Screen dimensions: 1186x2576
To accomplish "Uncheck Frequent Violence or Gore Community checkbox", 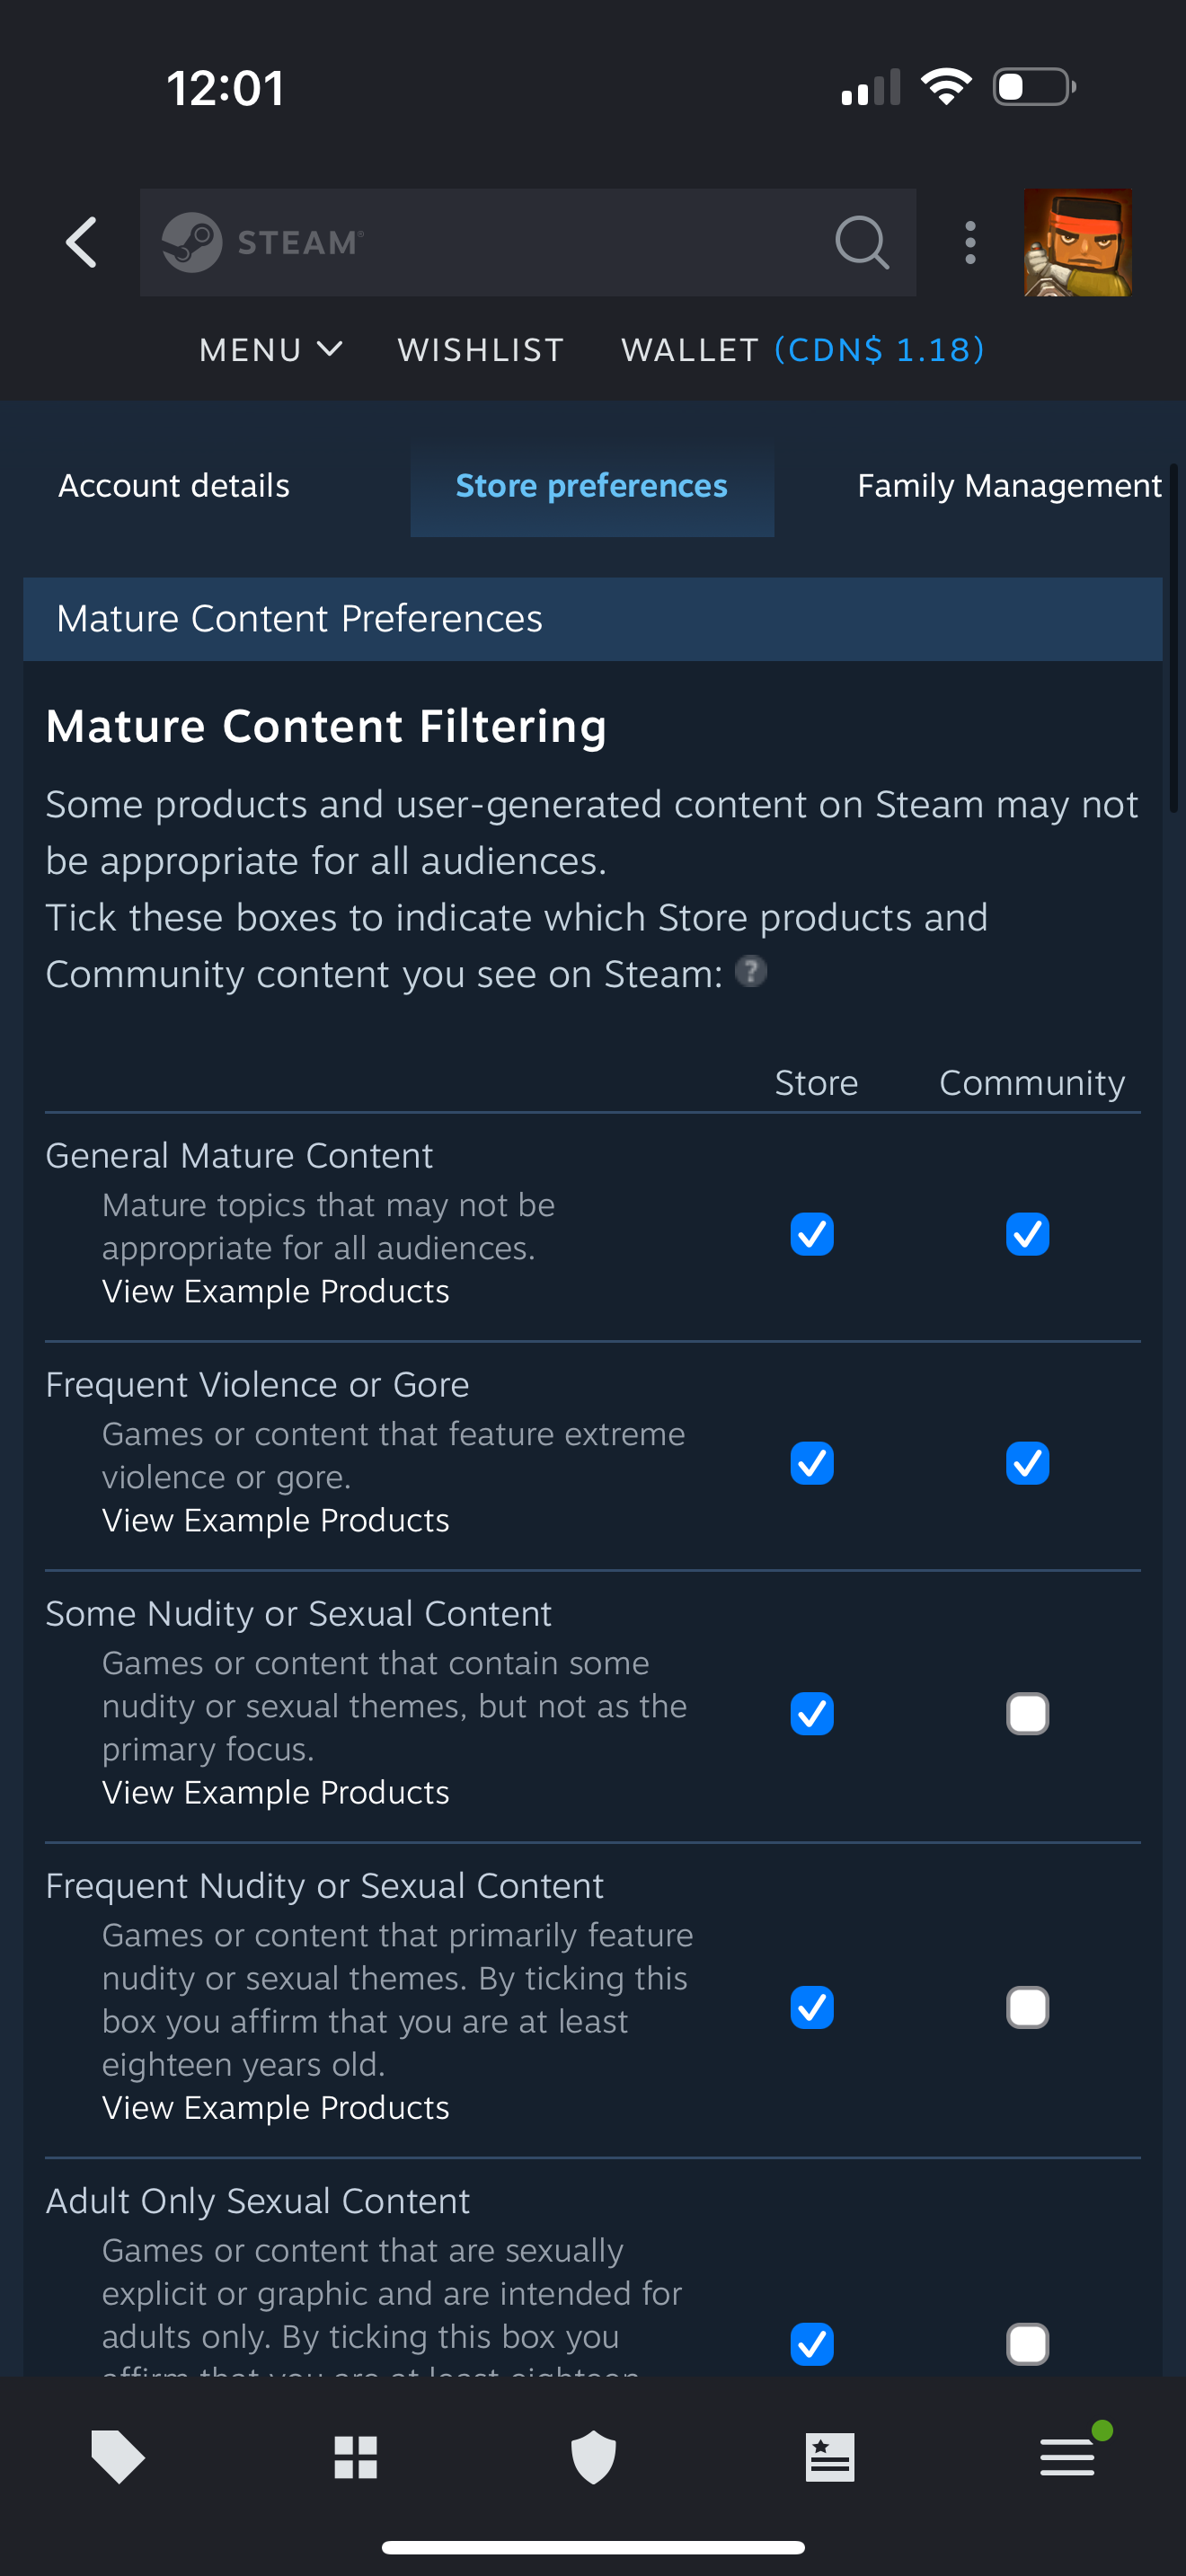I will 1027,1463.
